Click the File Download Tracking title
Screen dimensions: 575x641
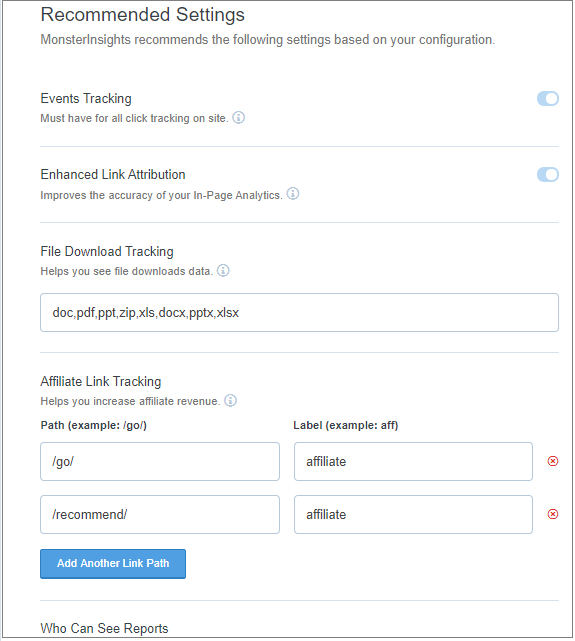point(107,251)
